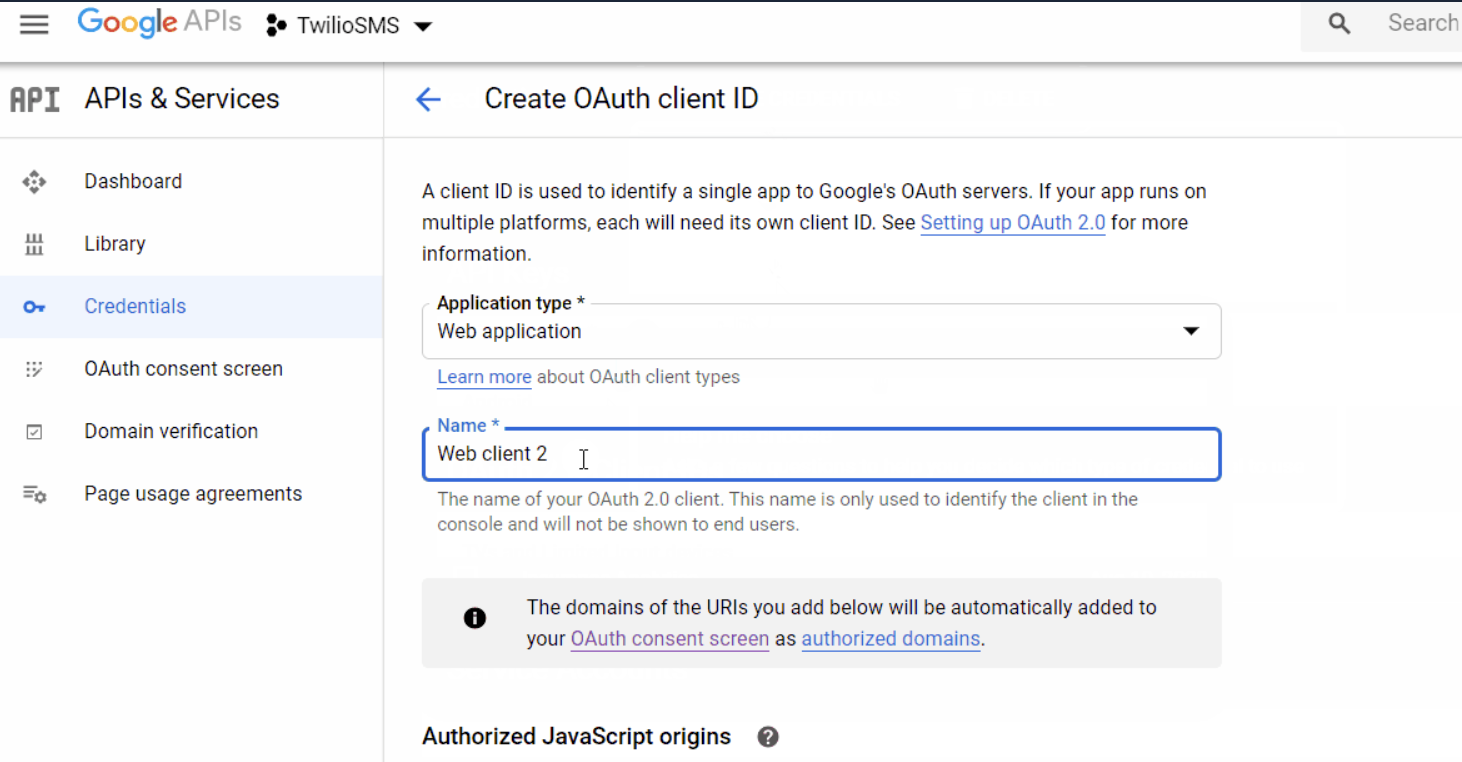
Task: Click the Learn more link
Action: pos(484,377)
